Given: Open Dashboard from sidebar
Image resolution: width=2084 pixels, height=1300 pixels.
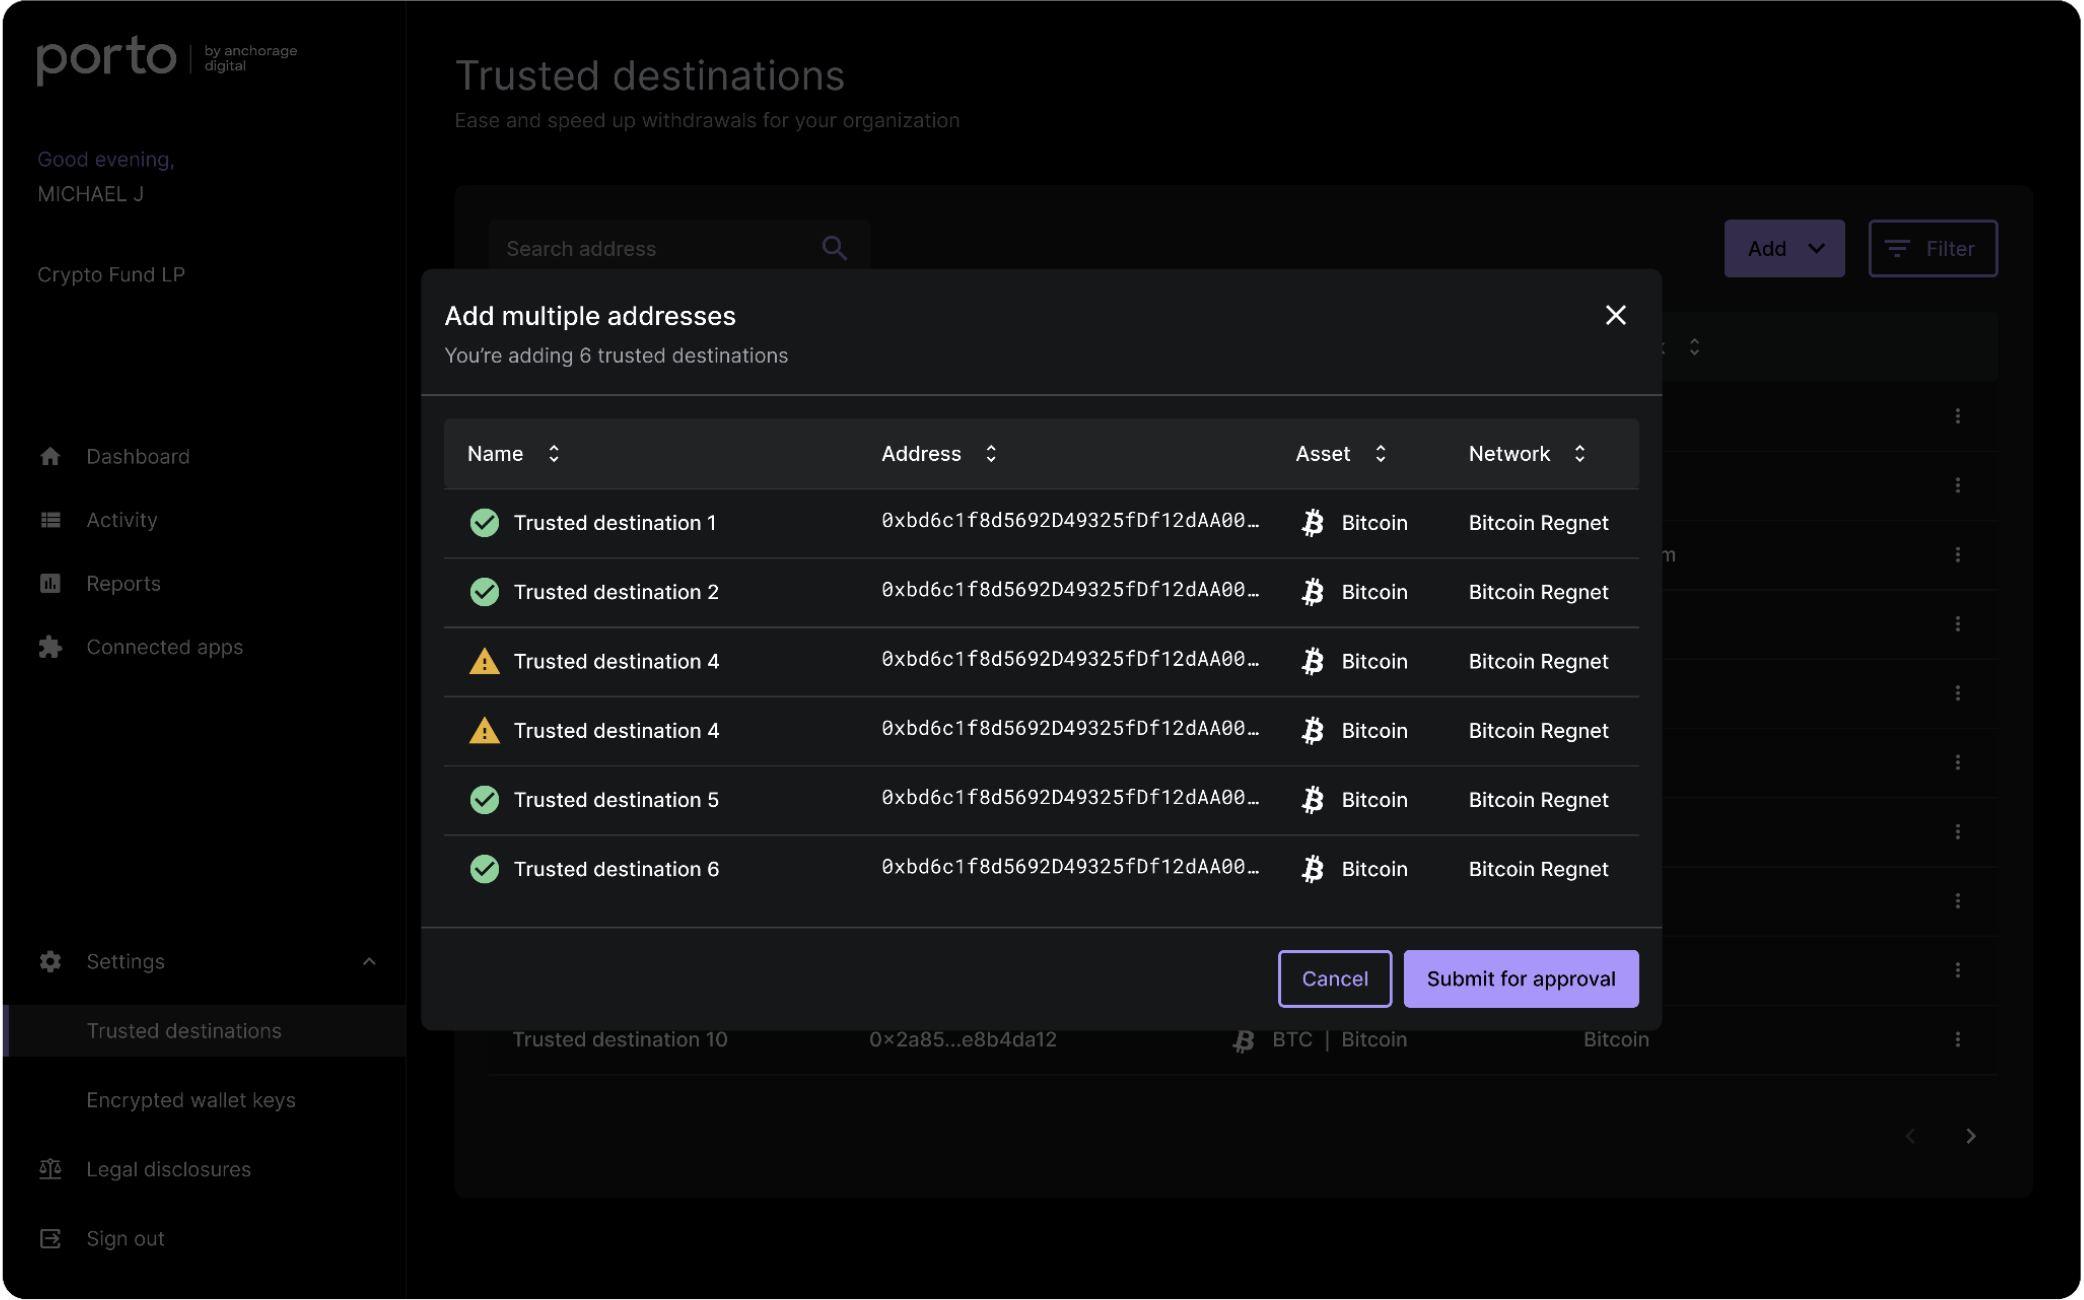Looking at the screenshot, I should 137,456.
